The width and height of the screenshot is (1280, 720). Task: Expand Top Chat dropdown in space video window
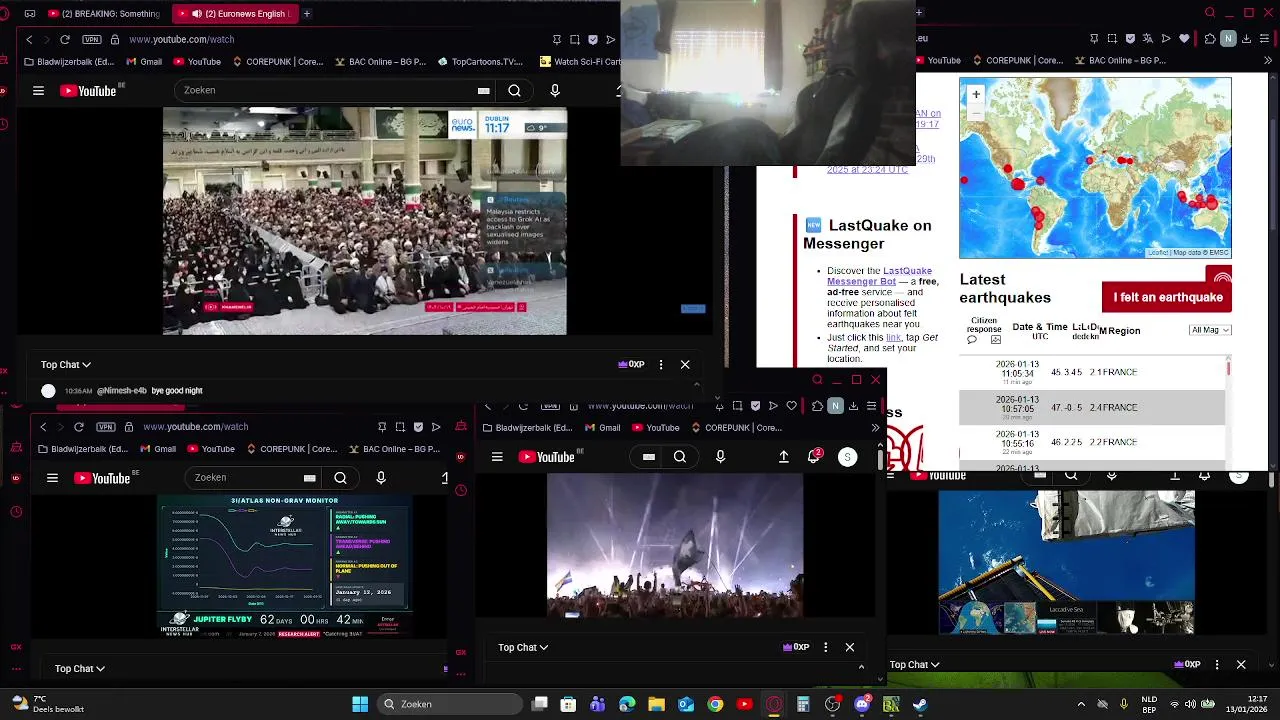click(916, 664)
